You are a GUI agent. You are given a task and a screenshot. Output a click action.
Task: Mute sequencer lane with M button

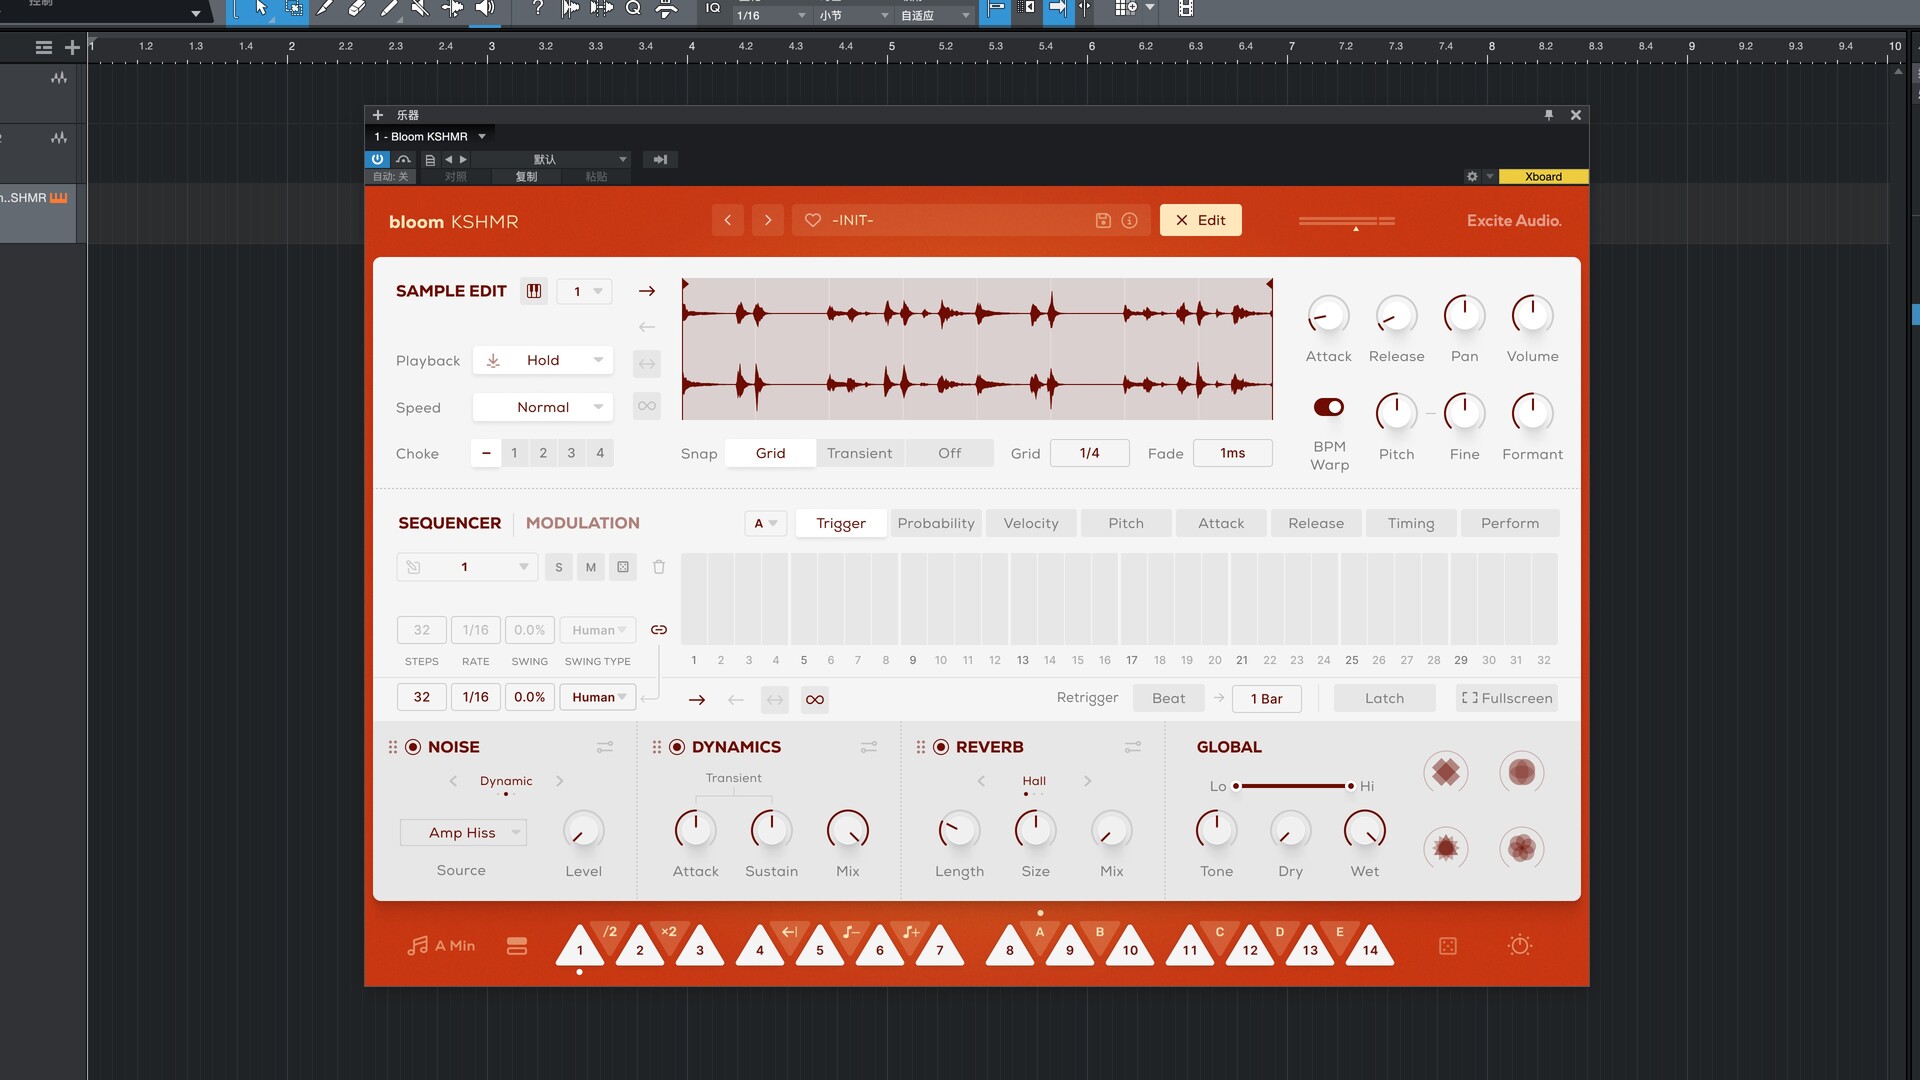pos(591,567)
